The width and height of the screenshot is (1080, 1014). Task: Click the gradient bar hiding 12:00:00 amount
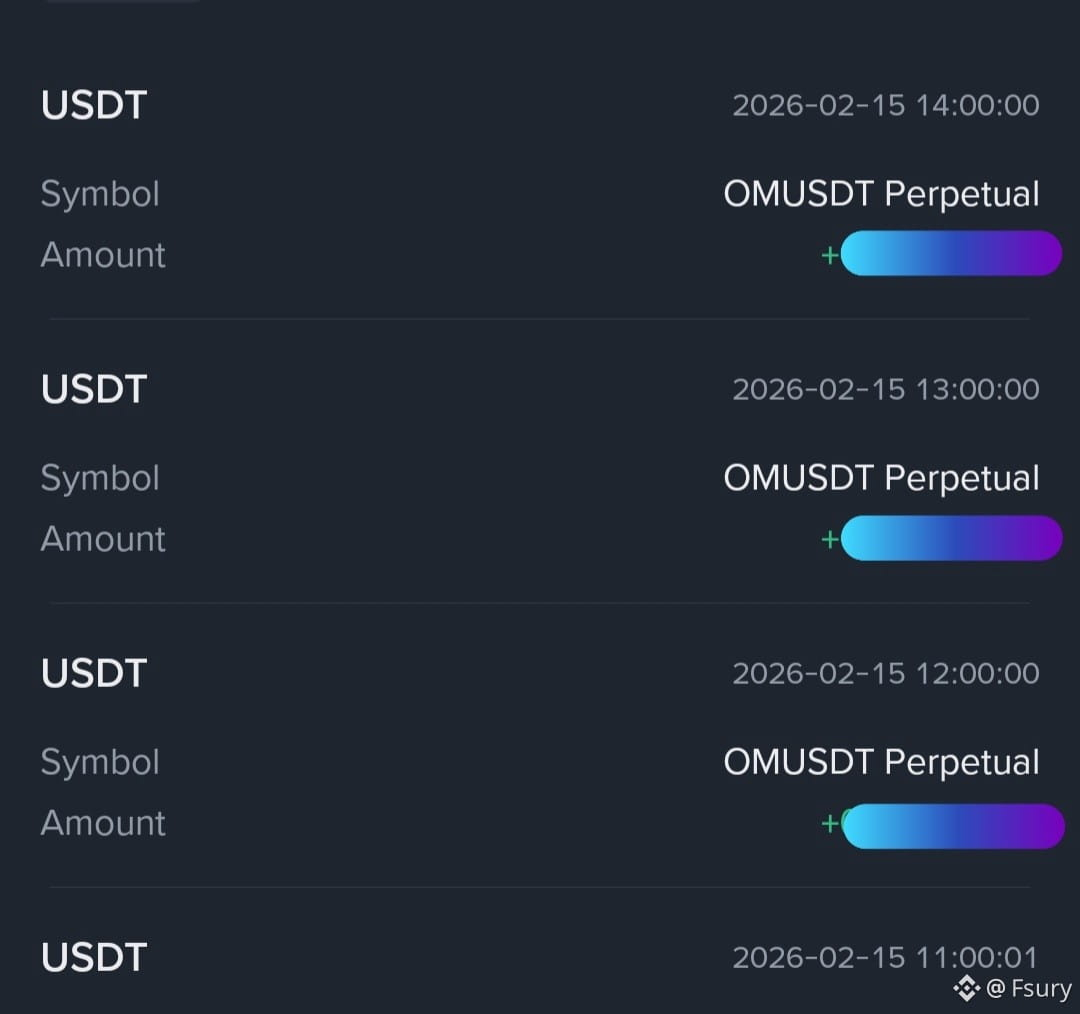953,826
